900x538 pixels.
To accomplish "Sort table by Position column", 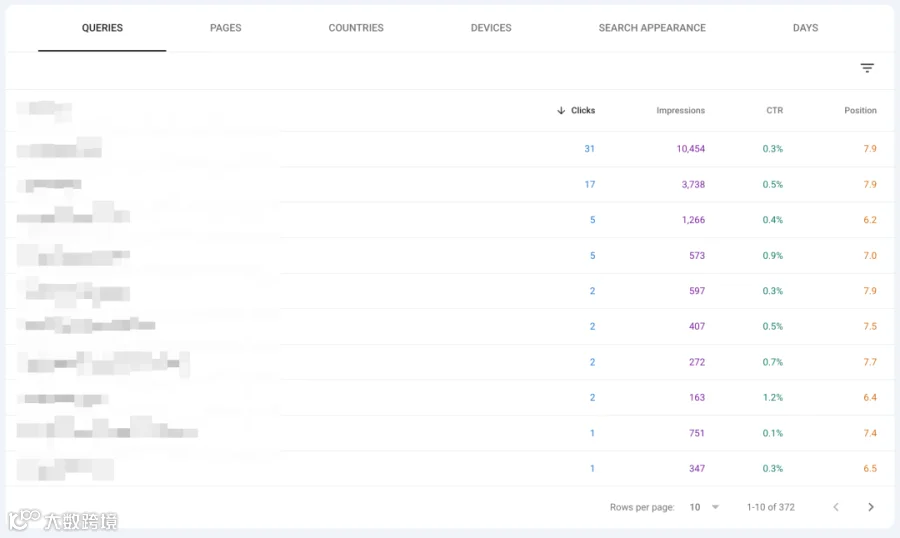I will click(x=860, y=110).
